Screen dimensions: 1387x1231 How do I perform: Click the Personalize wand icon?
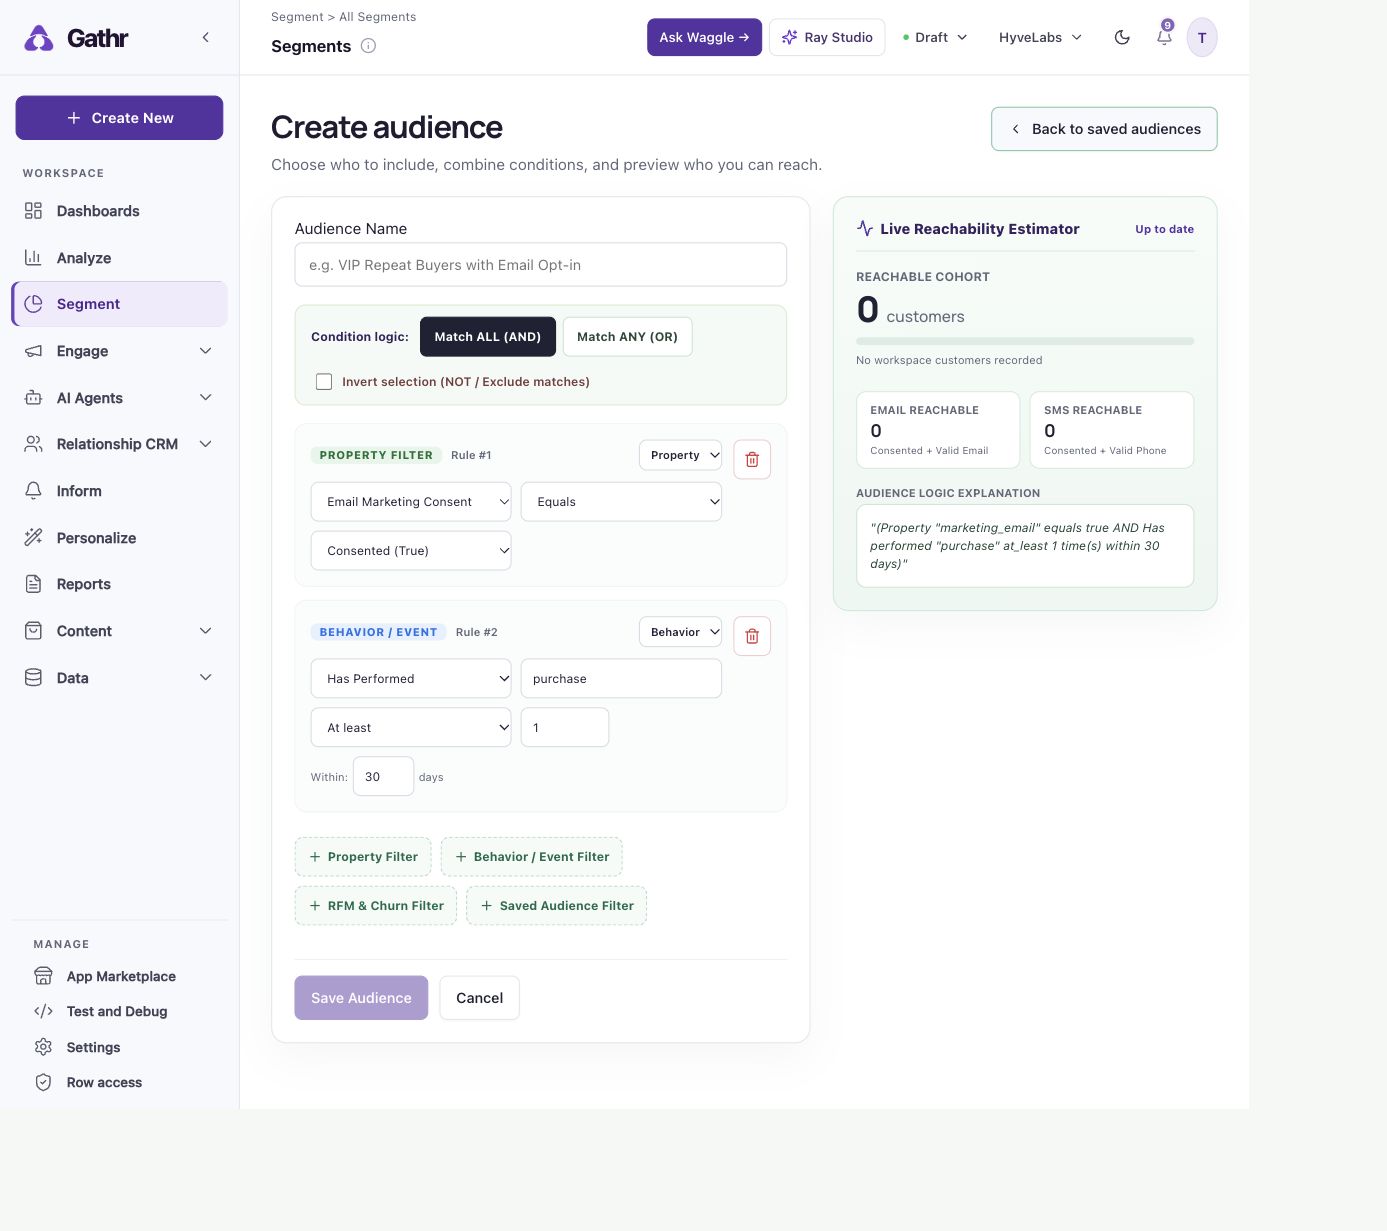(33, 538)
